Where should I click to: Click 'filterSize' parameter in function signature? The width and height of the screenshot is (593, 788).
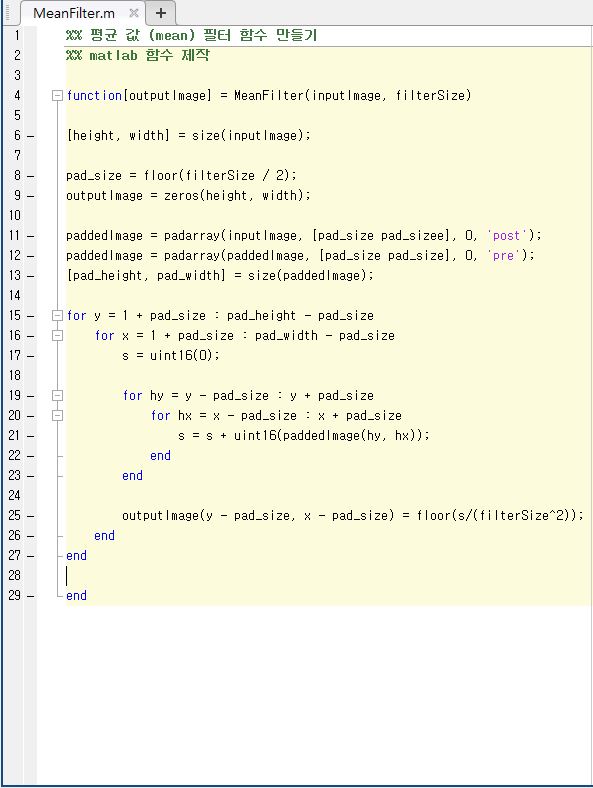click(431, 95)
